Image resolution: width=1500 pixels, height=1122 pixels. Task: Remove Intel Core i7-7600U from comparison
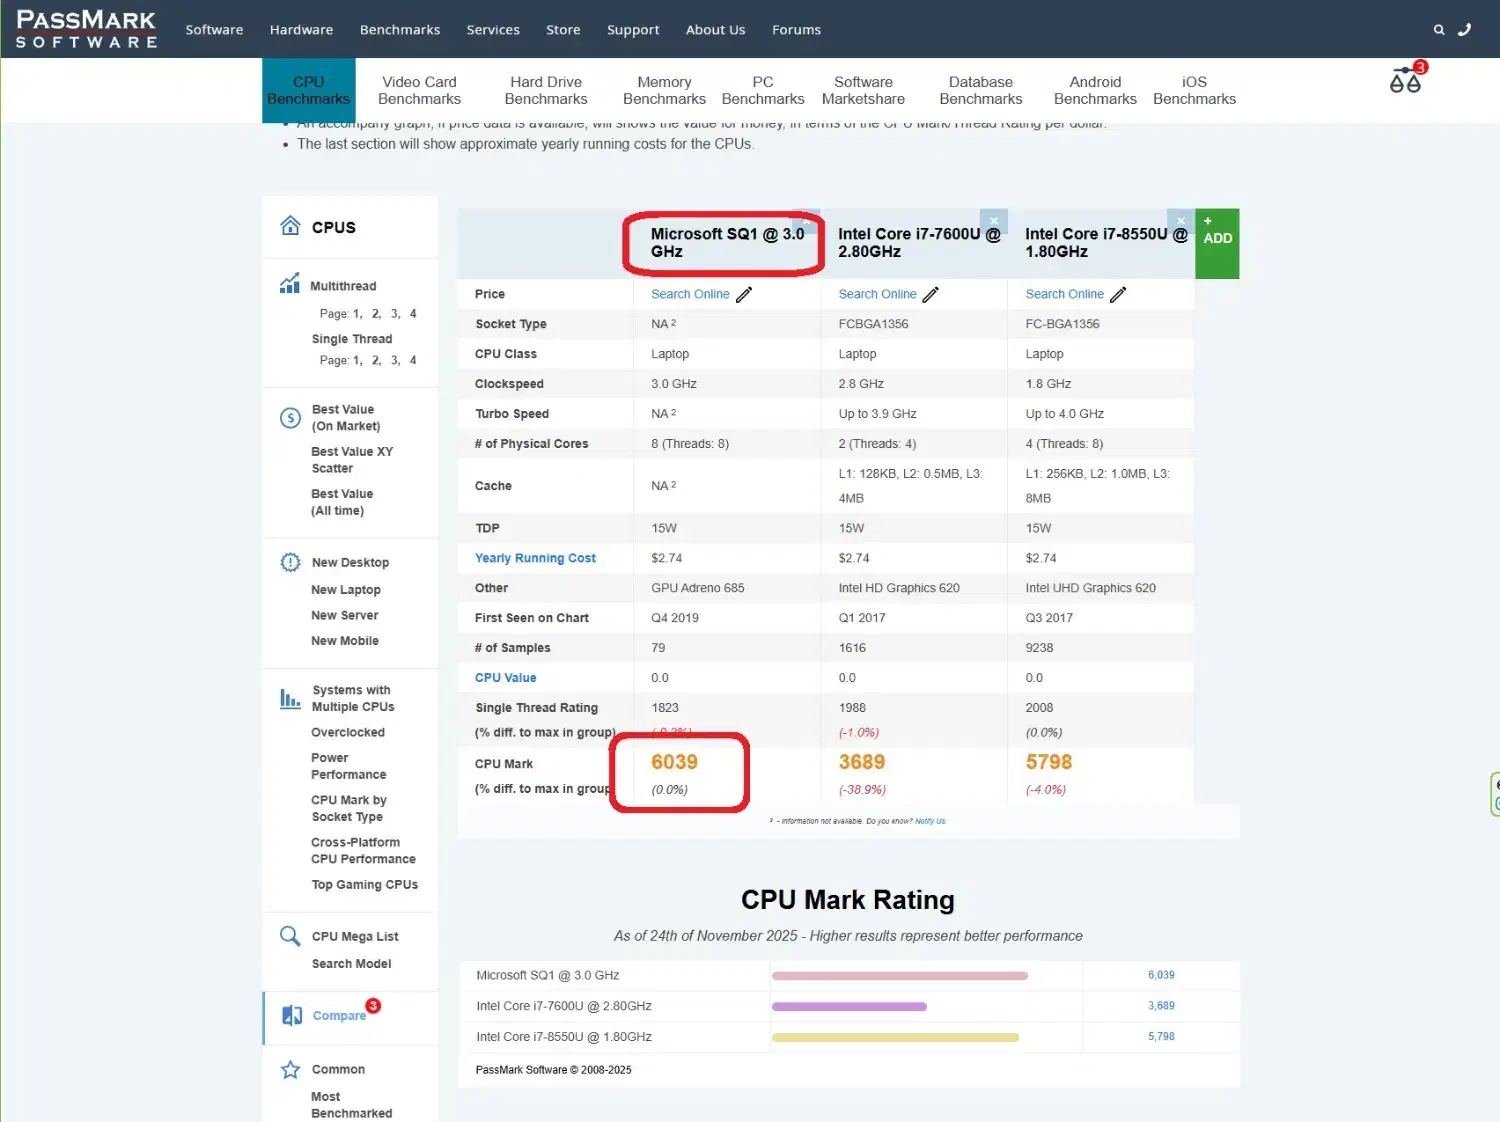(x=993, y=221)
